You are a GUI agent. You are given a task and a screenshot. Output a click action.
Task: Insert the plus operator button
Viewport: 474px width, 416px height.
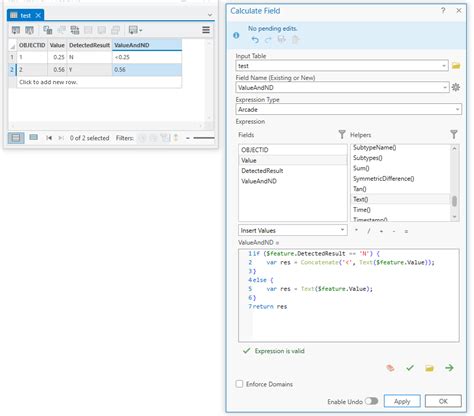coord(381,231)
